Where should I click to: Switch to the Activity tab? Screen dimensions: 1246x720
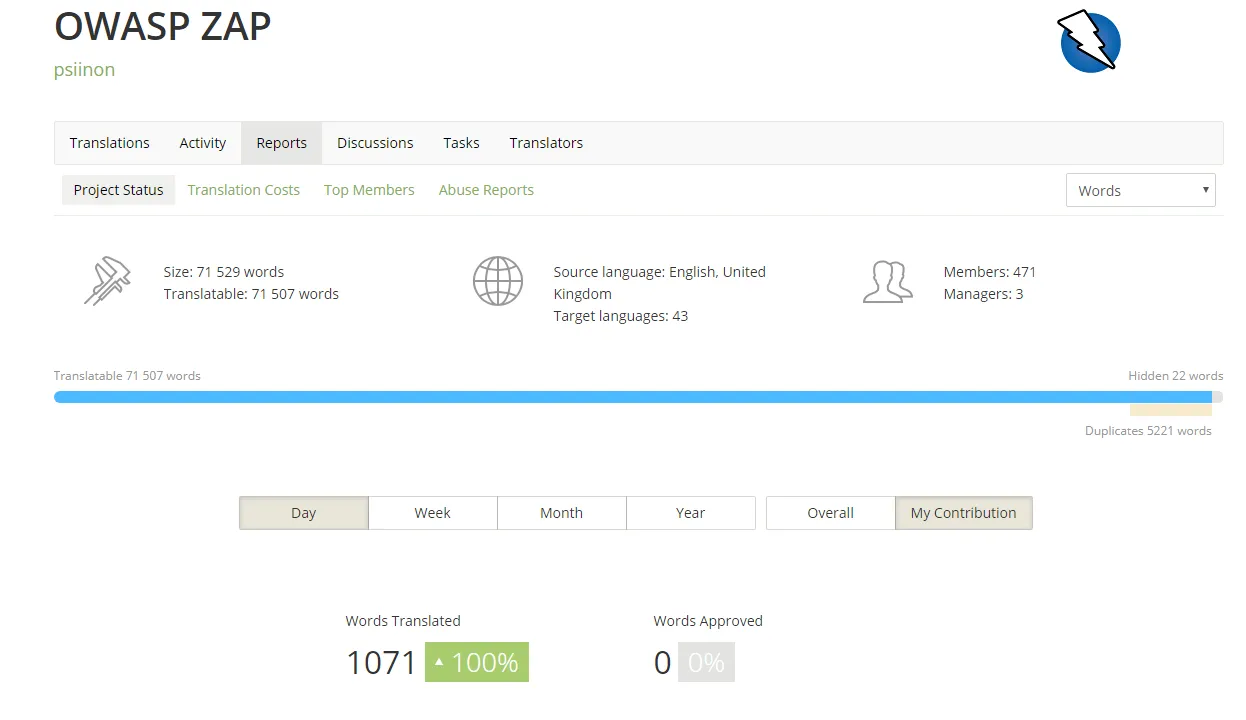tap(203, 143)
